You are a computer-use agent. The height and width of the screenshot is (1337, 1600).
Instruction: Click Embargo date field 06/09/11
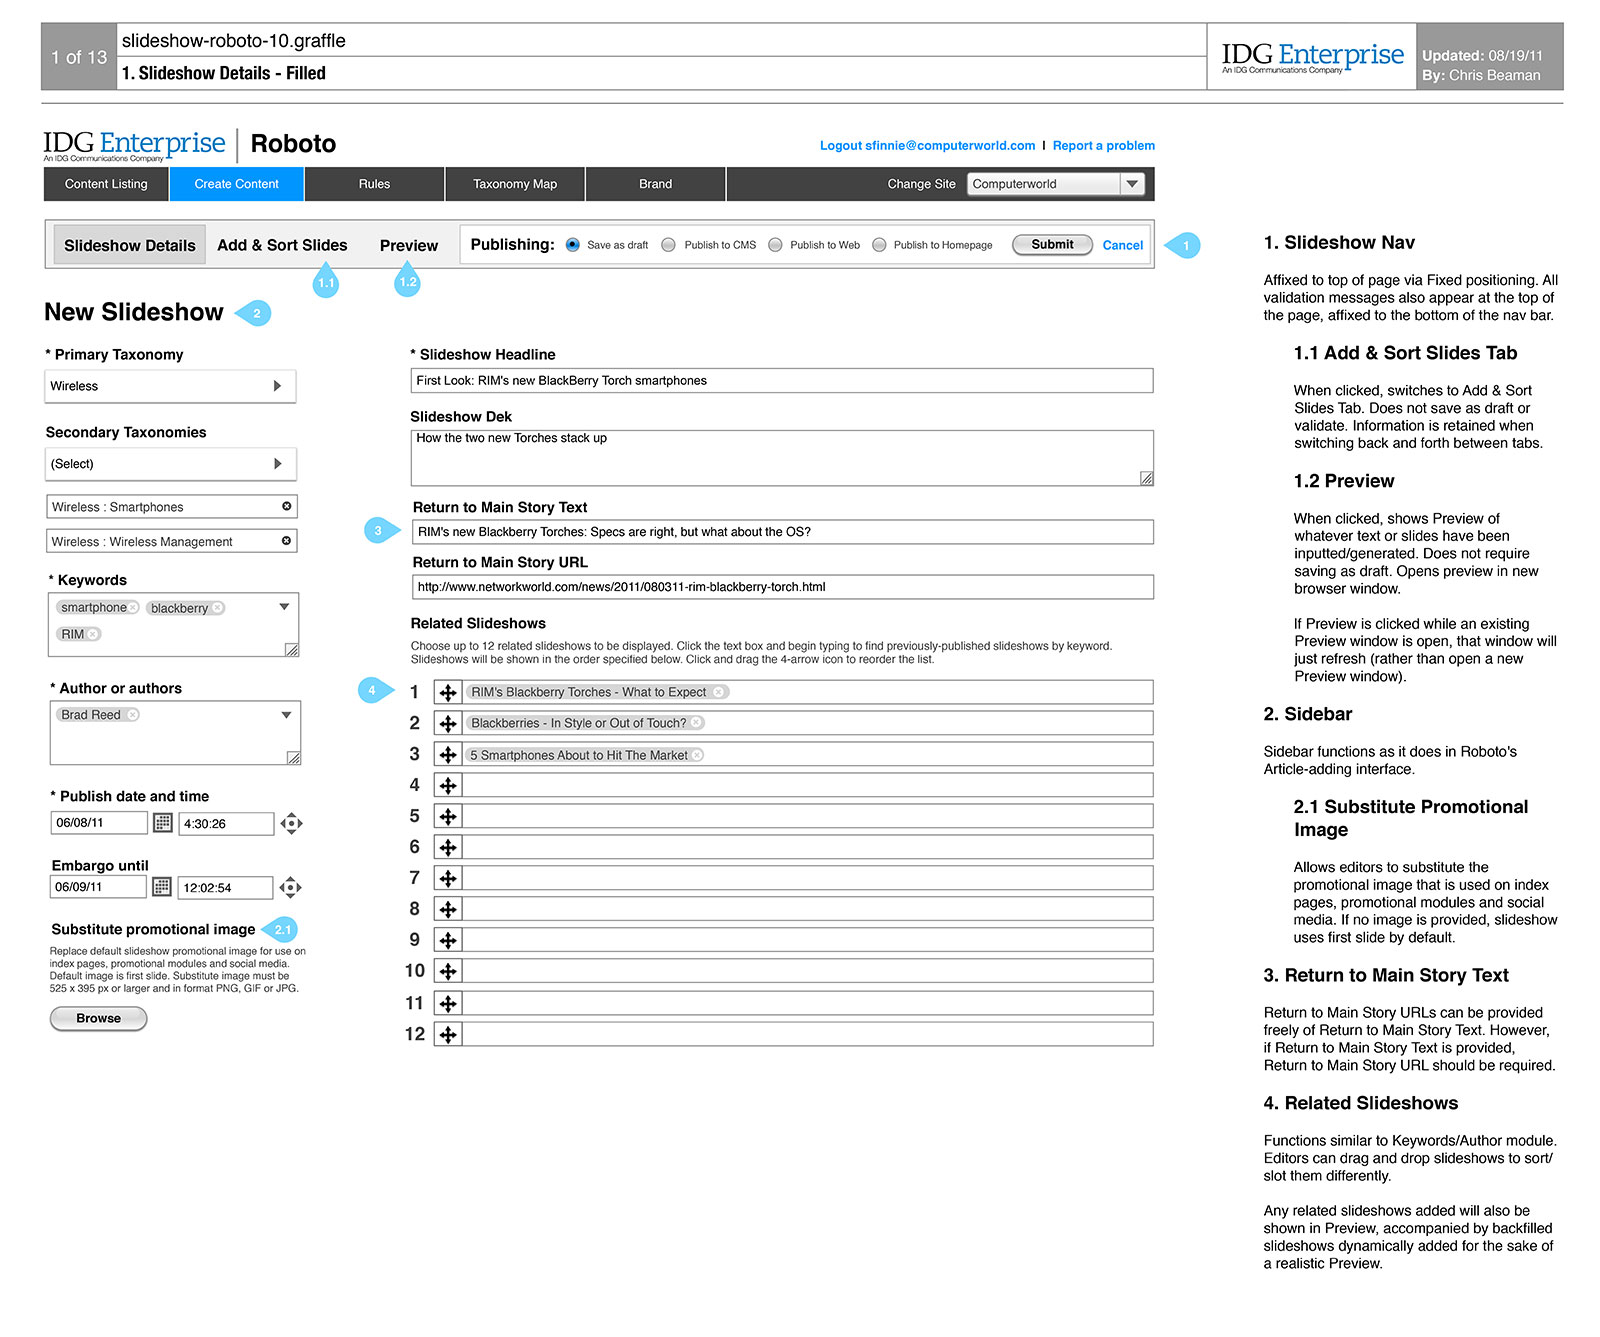pyautogui.click(x=97, y=887)
